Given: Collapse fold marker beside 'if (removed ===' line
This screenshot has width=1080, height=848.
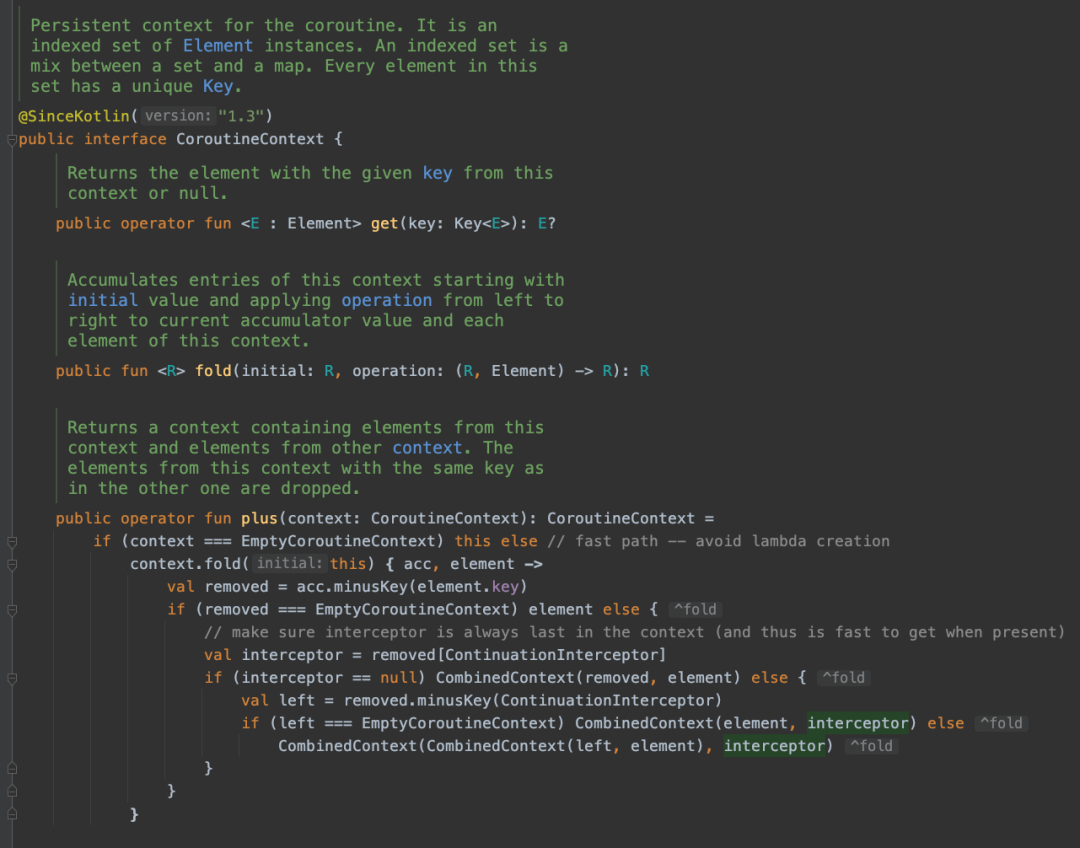Looking at the screenshot, I should (12, 610).
